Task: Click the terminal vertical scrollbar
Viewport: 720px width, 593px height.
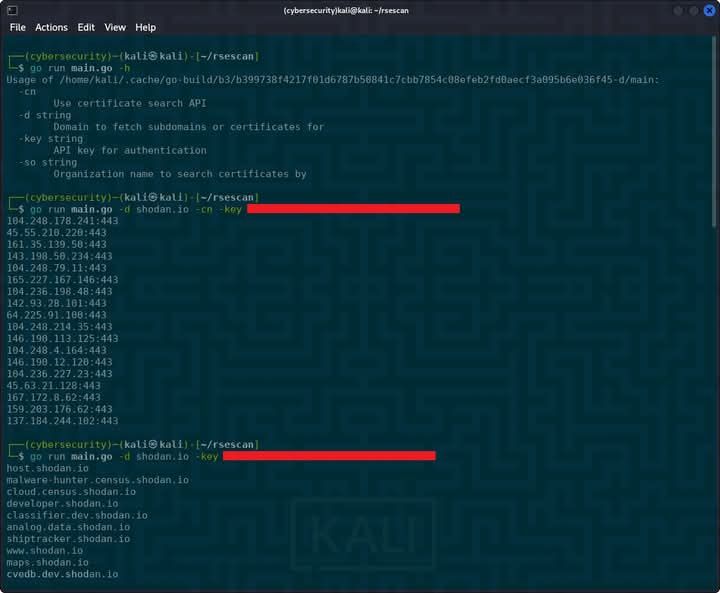Action: point(714,131)
